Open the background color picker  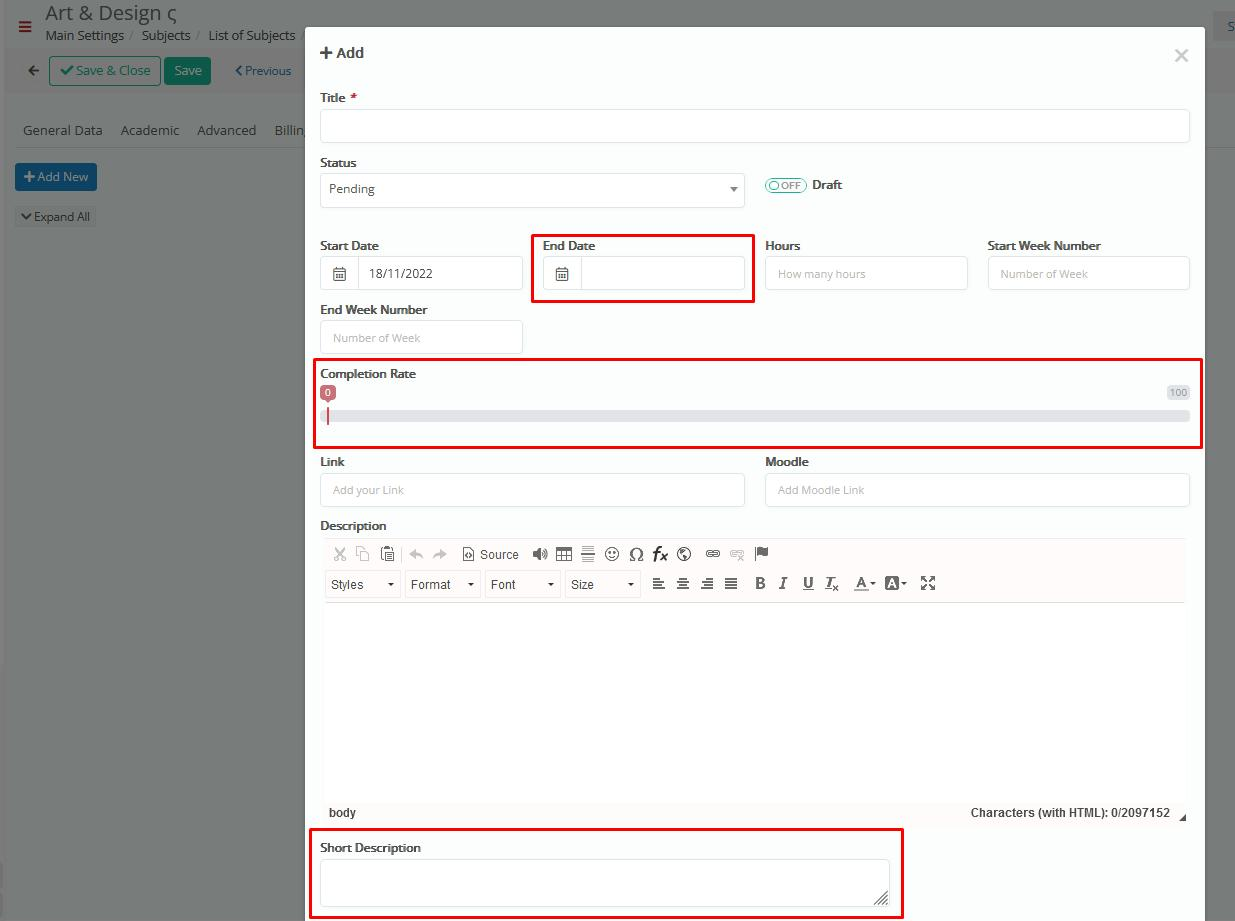[896, 584]
